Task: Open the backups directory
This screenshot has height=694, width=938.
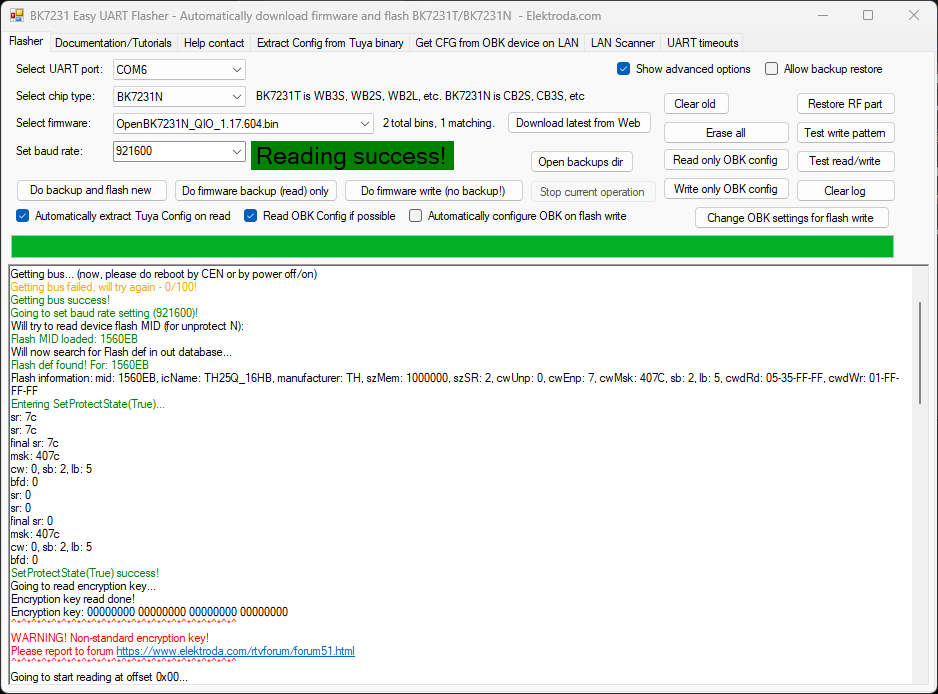Action: (x=581, y=162)
